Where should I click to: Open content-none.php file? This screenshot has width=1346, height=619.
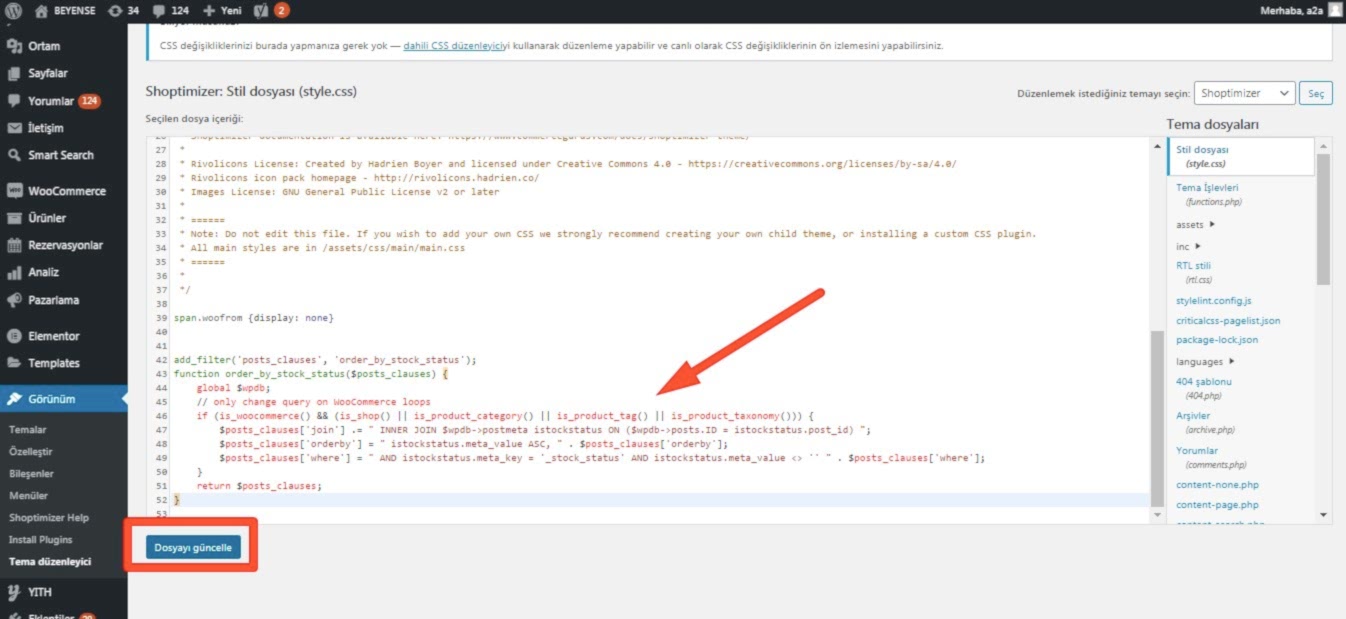point(1217,485)
